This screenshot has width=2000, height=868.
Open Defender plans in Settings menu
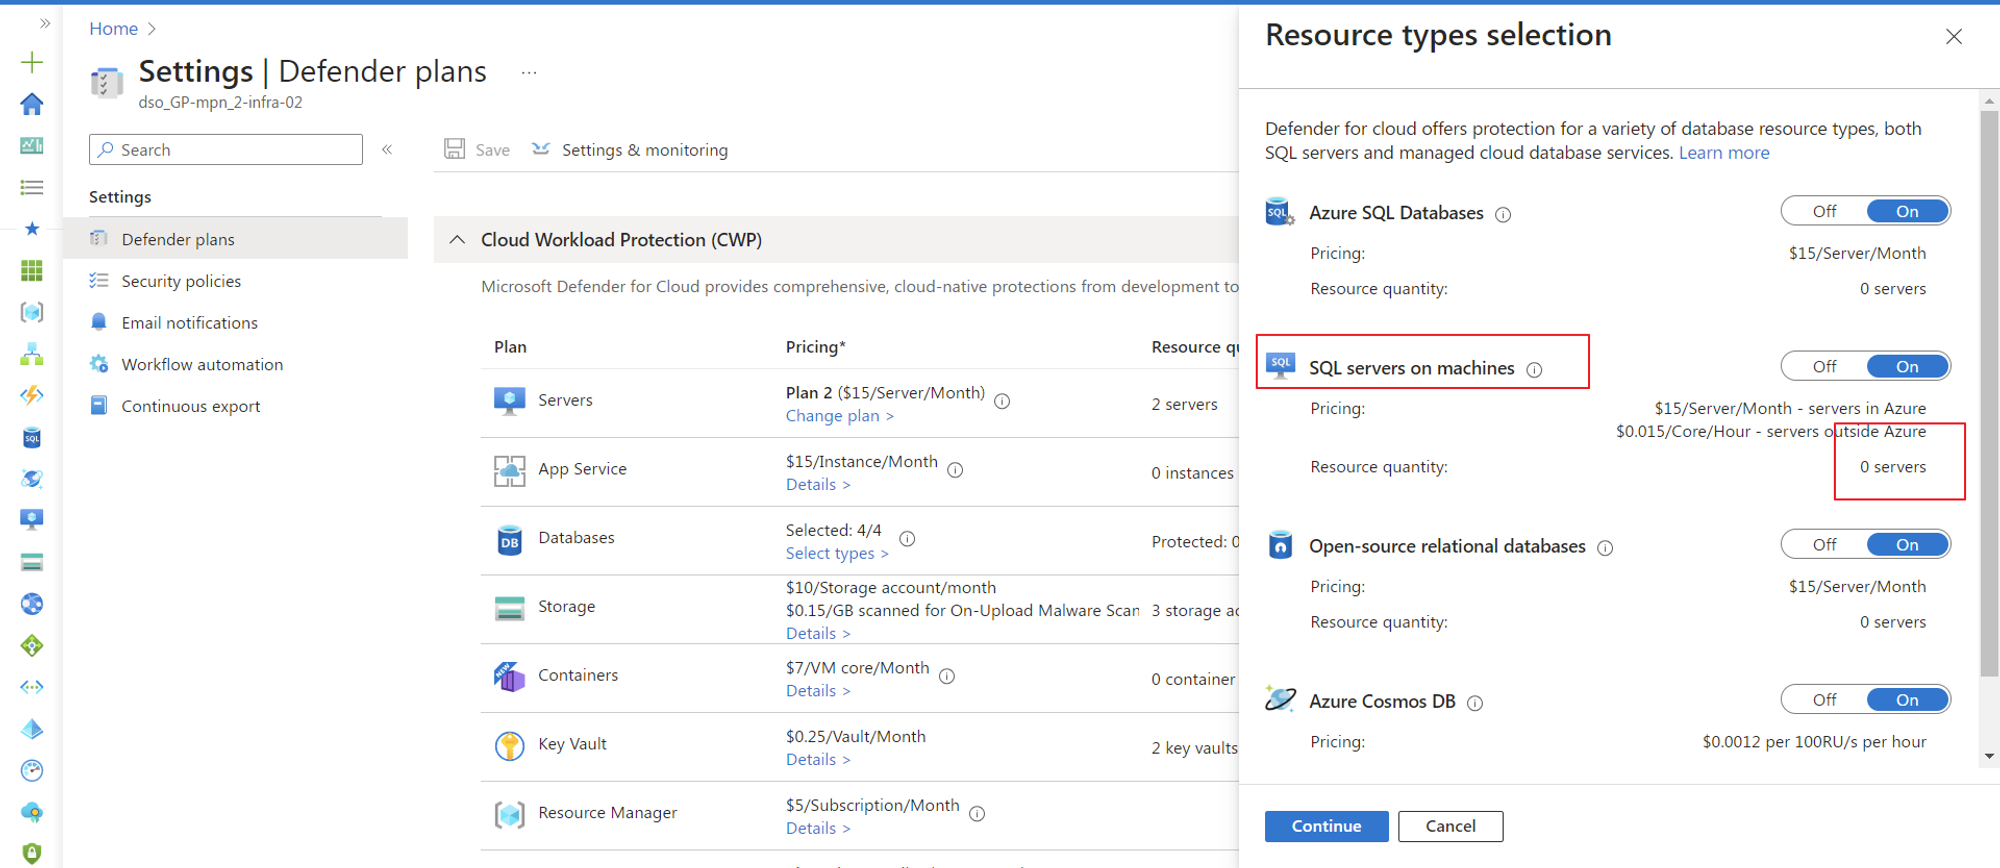click(x=235, y=239)
